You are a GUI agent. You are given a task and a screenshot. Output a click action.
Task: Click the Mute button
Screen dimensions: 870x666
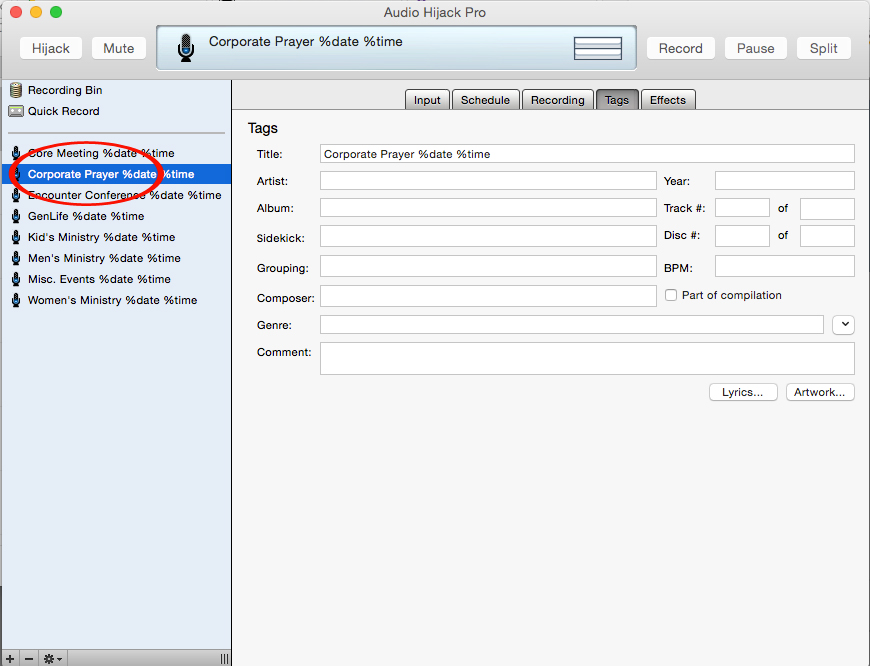click(119, 48)
